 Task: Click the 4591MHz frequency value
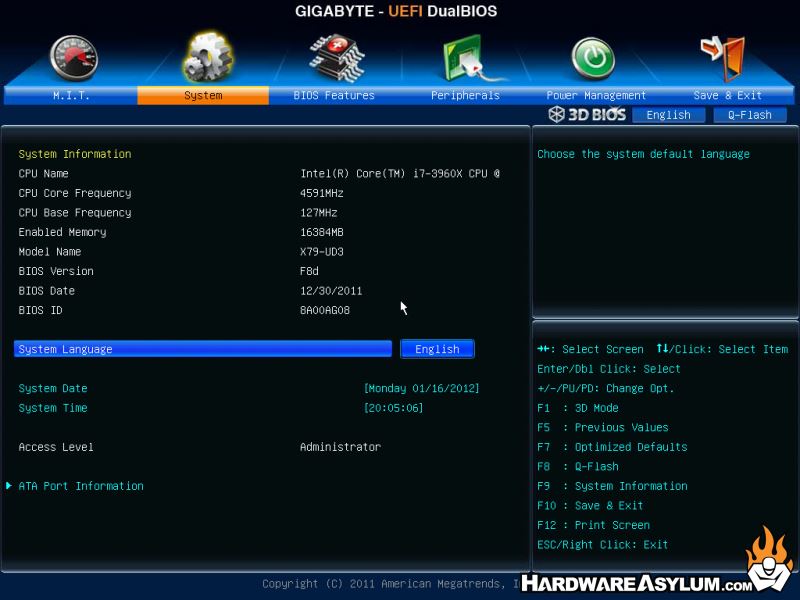[x=321, y=193]
